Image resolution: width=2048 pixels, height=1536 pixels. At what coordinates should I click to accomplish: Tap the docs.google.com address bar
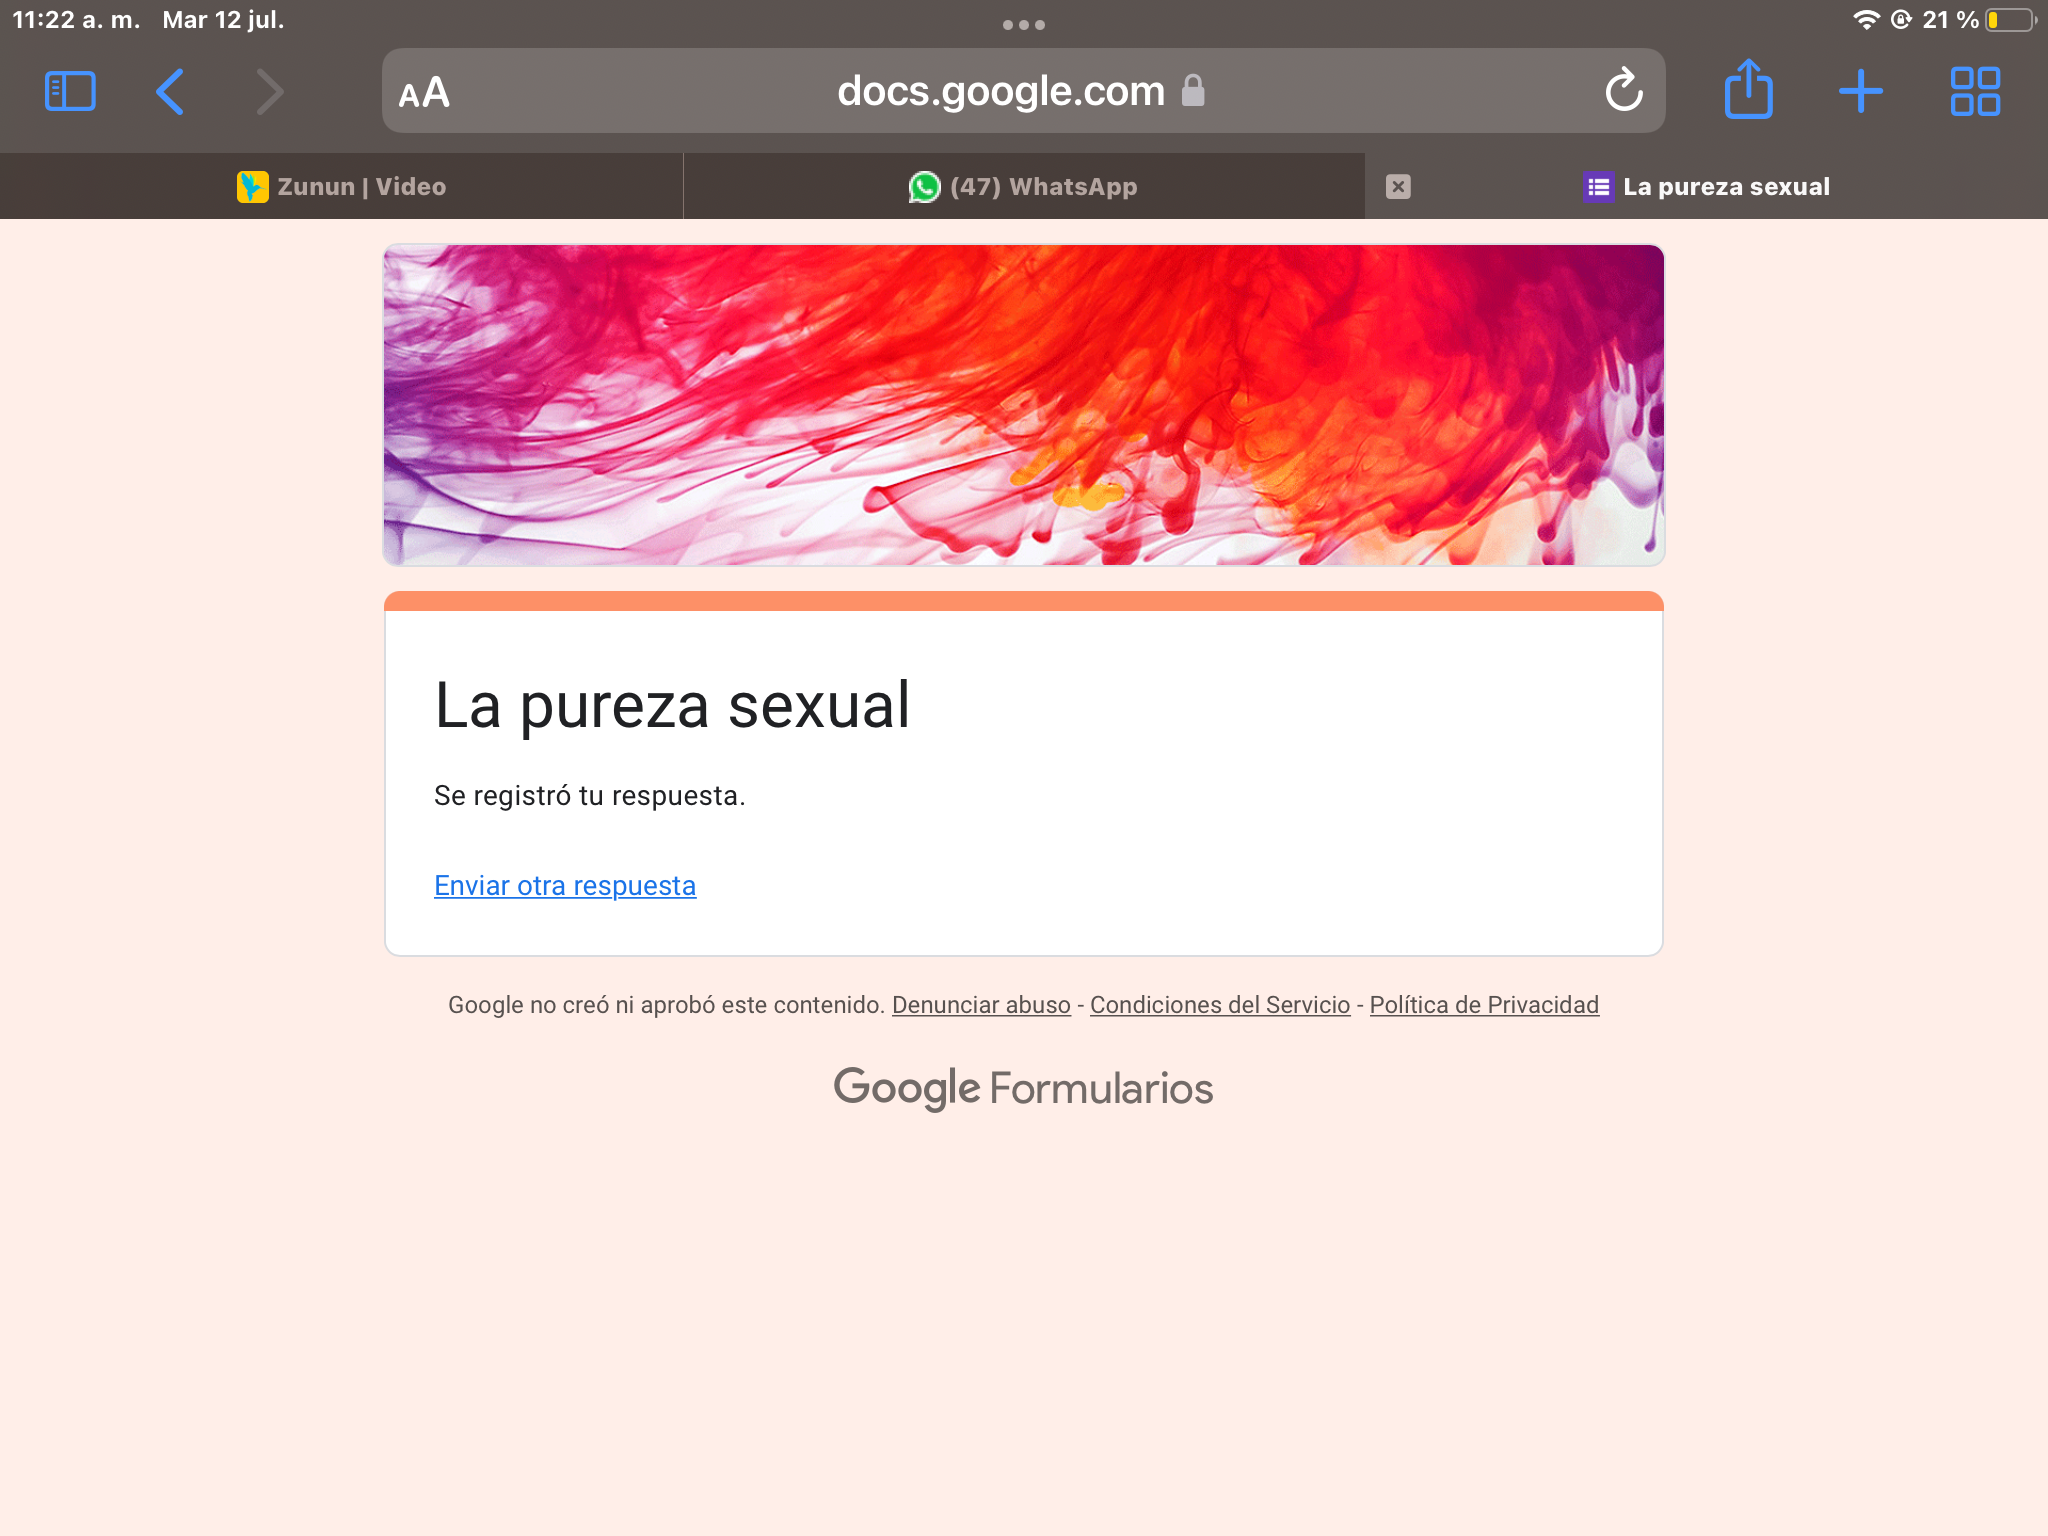[x=1023, y=91]
